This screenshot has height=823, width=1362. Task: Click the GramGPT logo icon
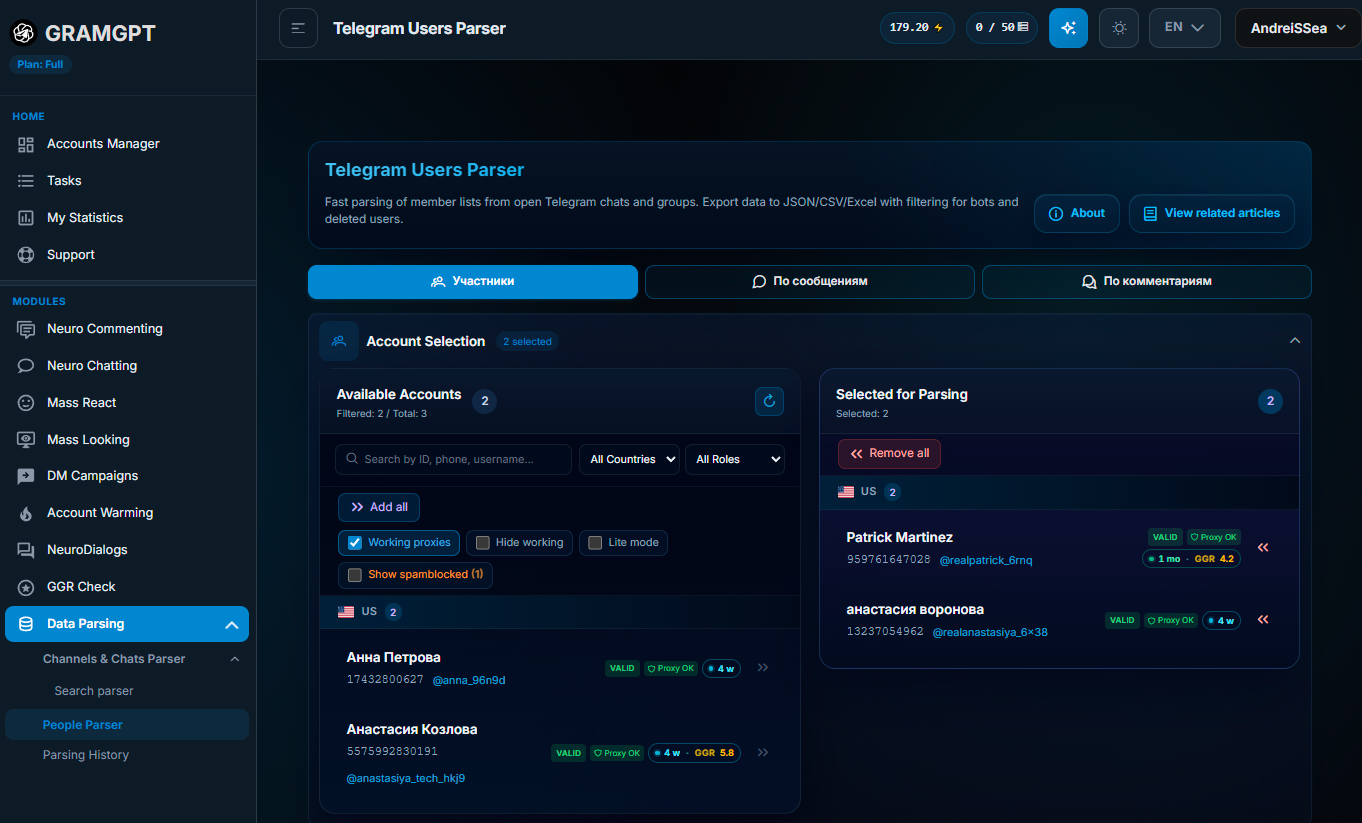point(23,33)
